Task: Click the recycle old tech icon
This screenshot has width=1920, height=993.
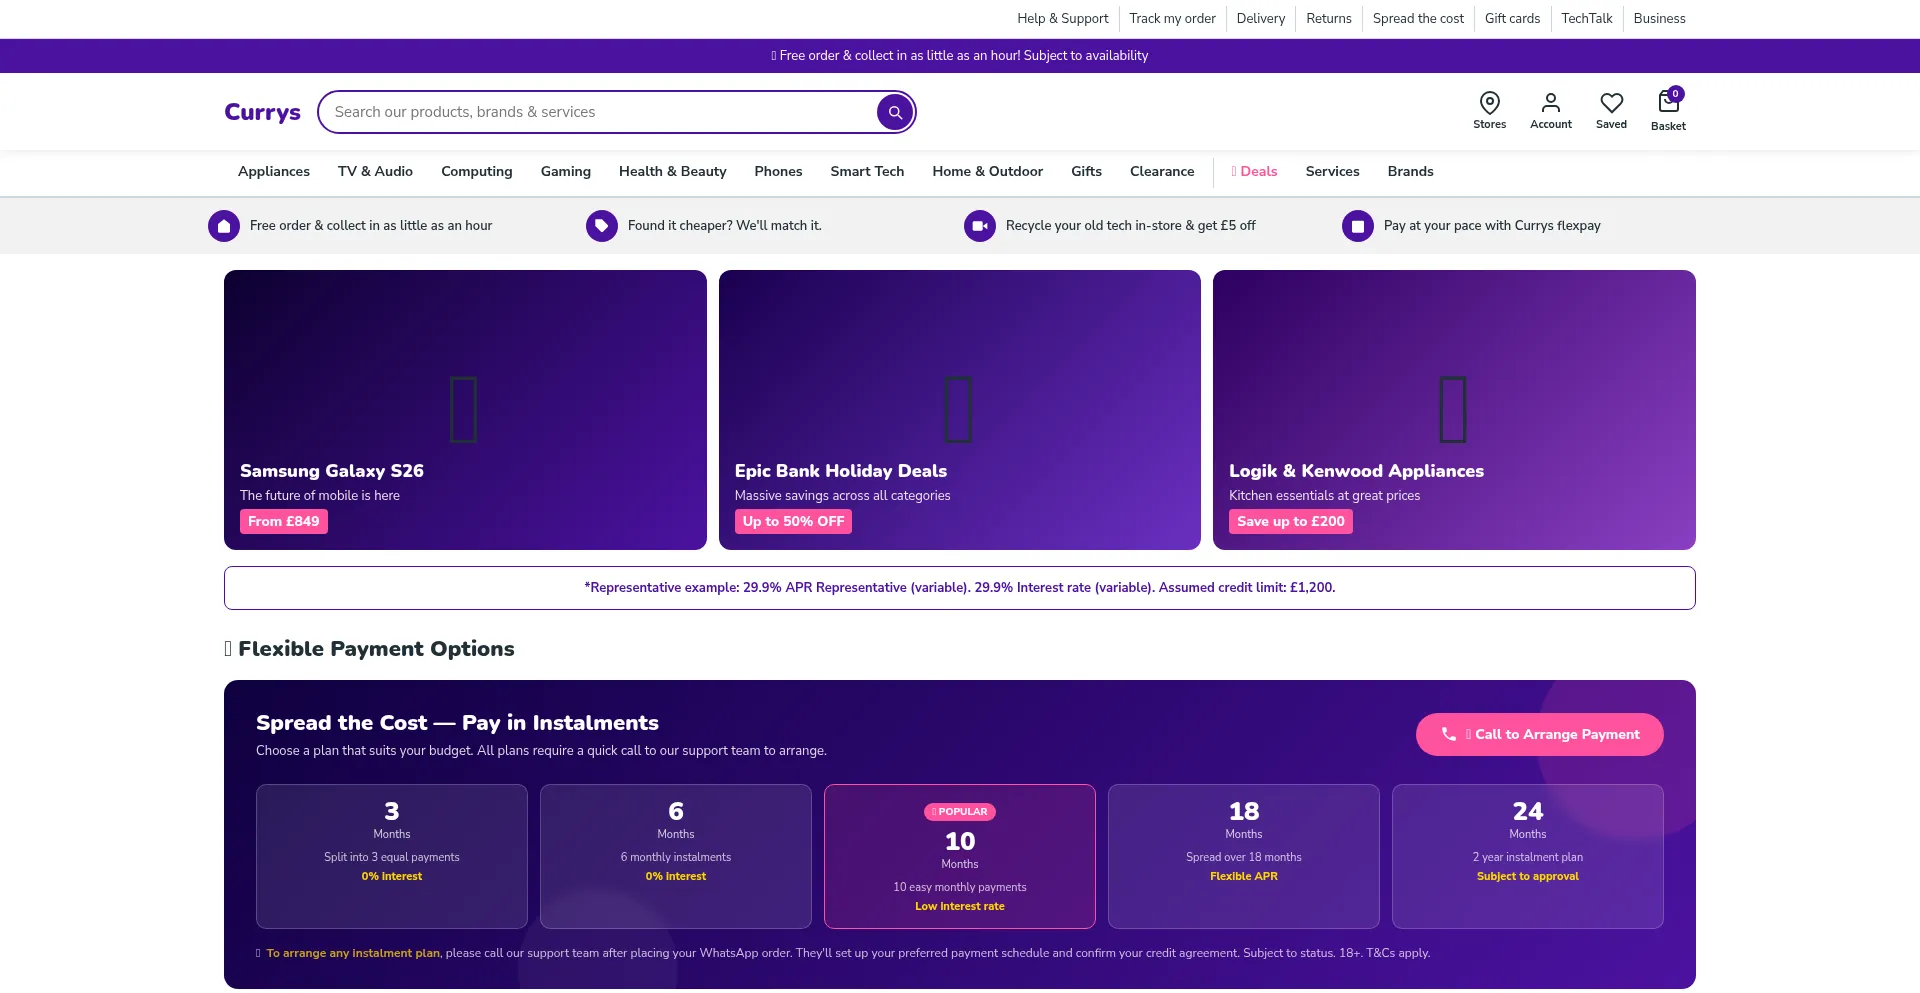Action: pyautogui.click(x=980, y=226)
